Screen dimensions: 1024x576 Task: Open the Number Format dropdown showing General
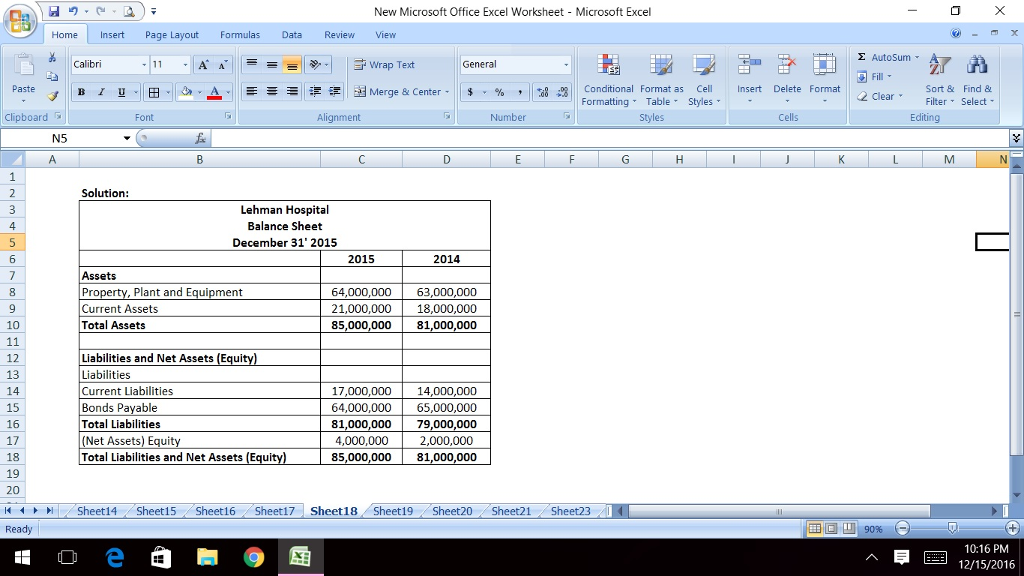point(513,63)
